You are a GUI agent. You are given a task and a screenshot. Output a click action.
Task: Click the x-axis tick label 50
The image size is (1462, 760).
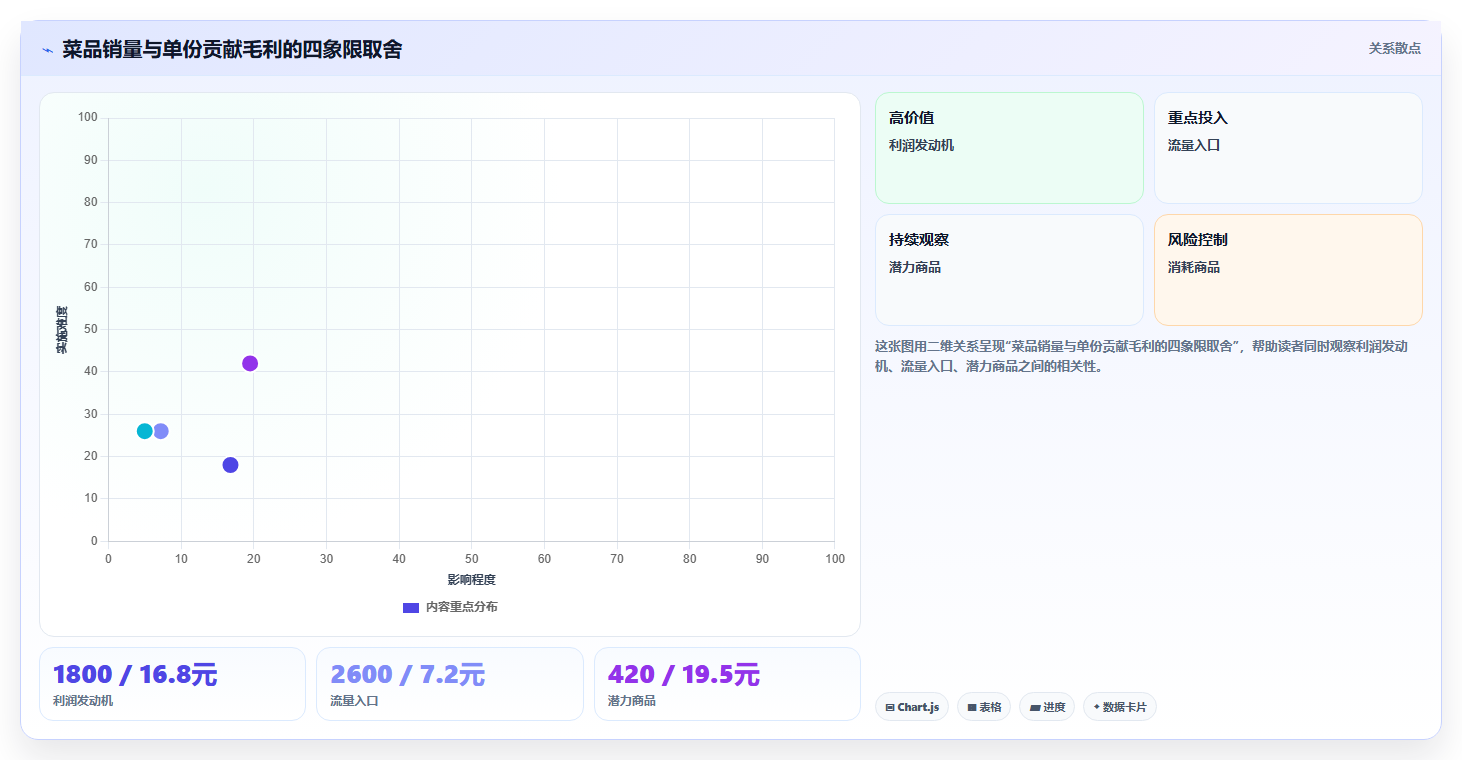[471, 559]
